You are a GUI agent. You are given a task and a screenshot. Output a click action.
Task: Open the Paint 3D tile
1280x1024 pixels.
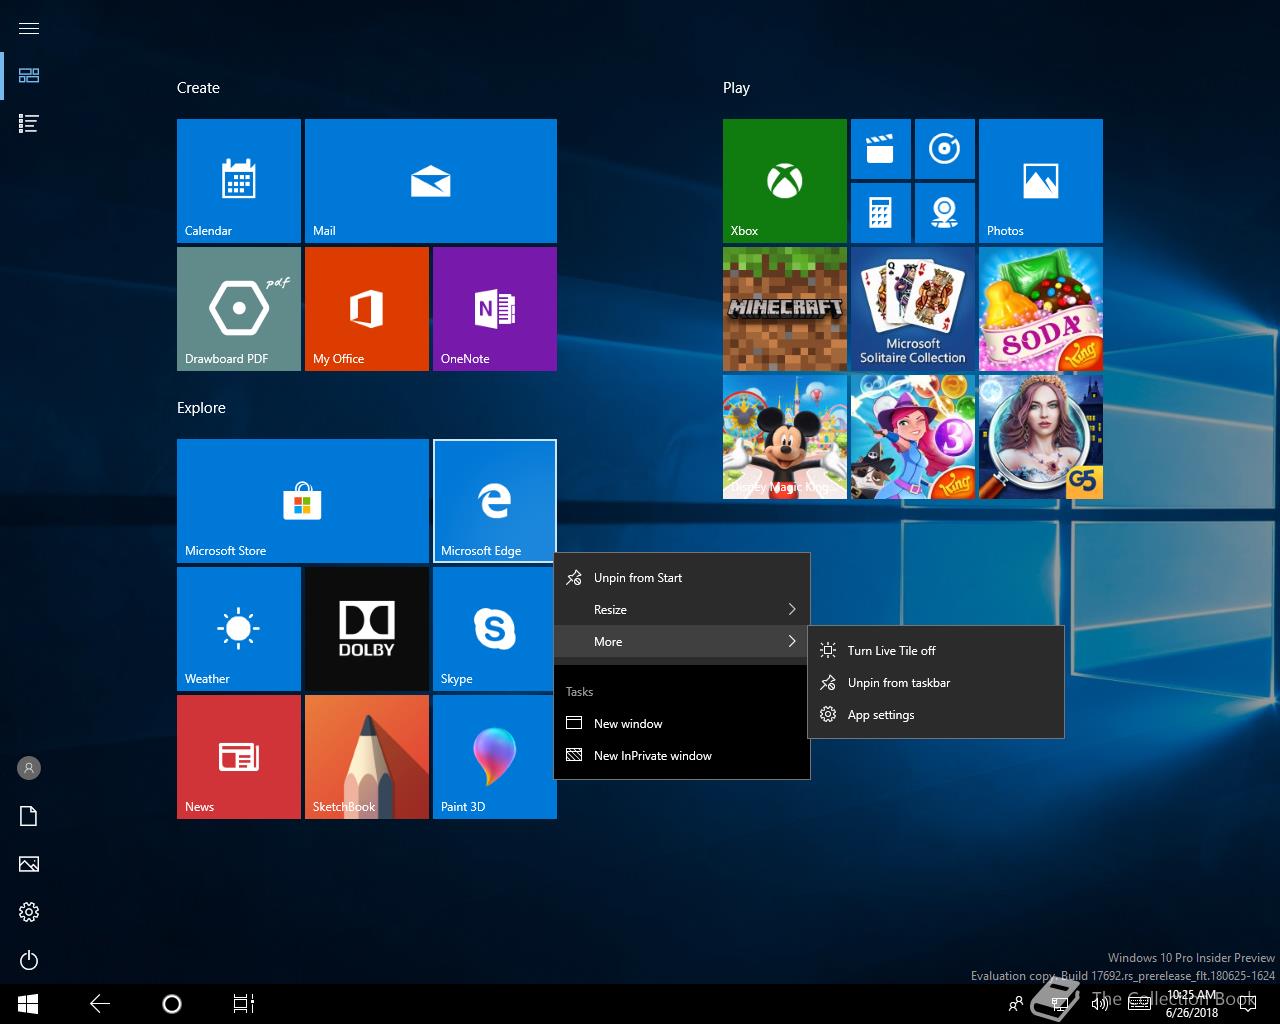(x=494, y=757)
